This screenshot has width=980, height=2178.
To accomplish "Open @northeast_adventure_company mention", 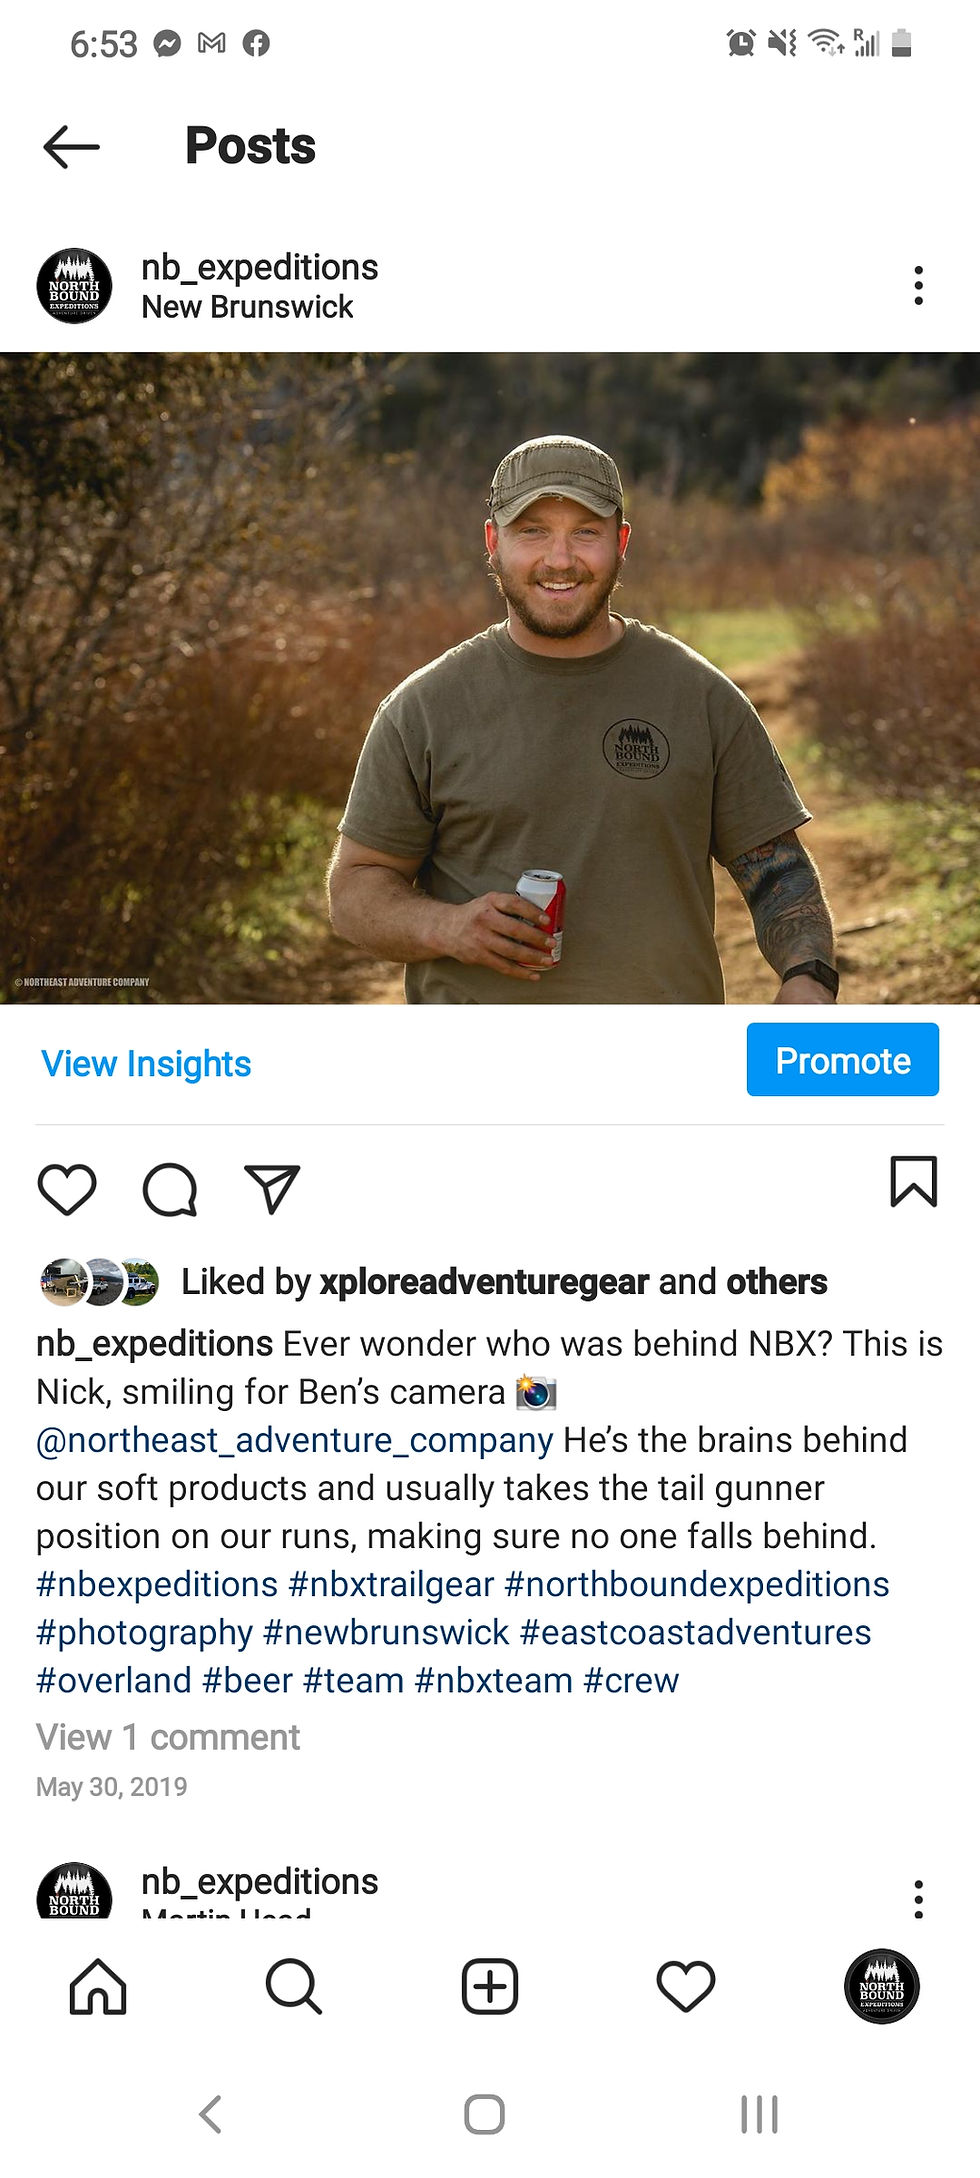I will [295, 1441].
